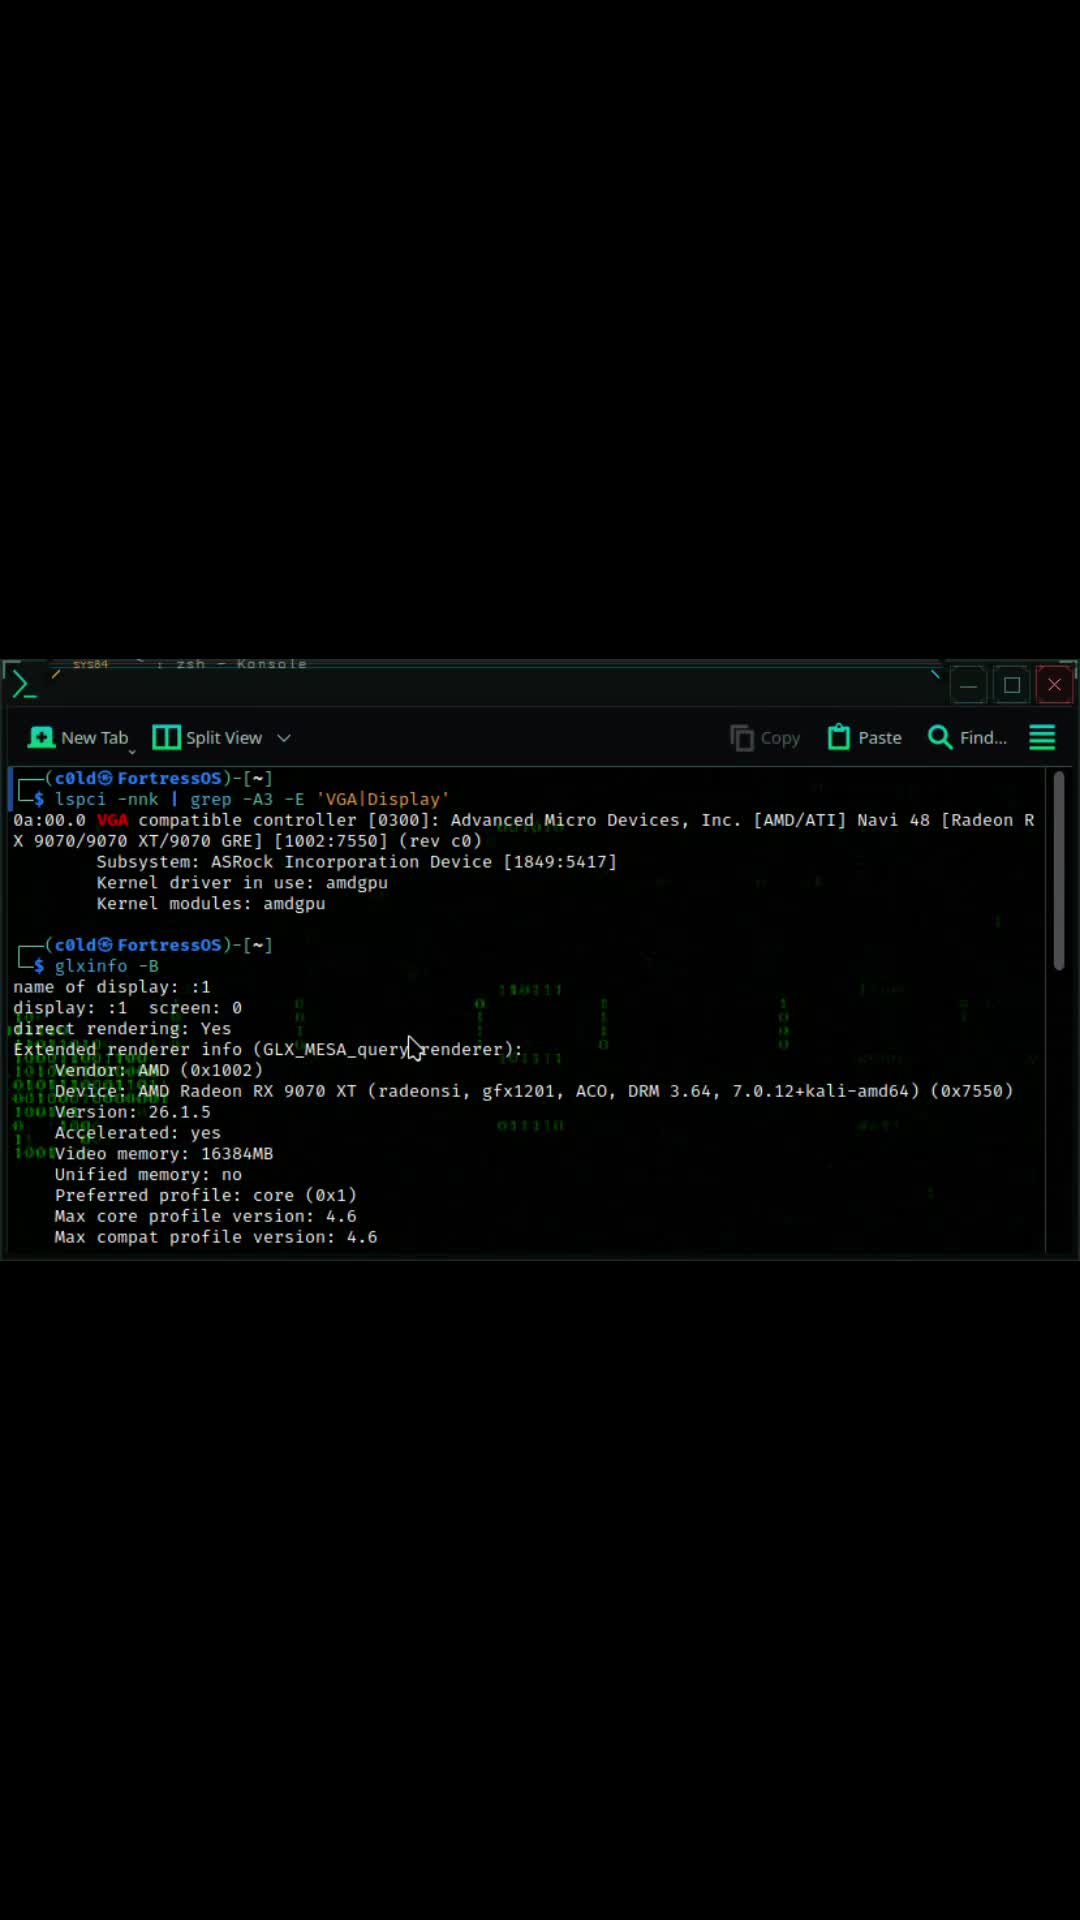Select the Paste text label
Viewport: 1080px width, 1920px height.
pos(880,738)
